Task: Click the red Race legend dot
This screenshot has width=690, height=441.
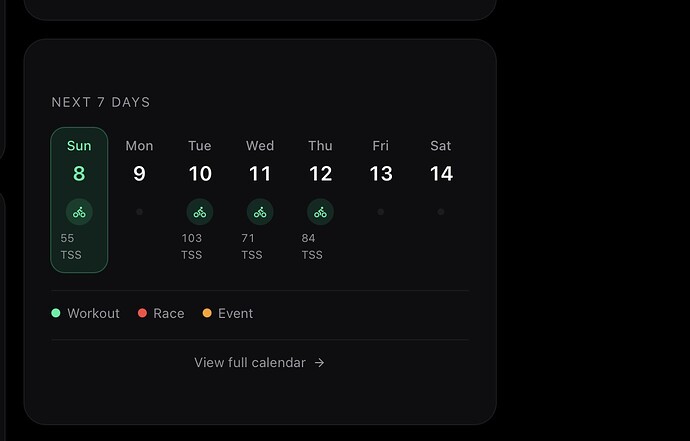Action: (x=142, y=313)
